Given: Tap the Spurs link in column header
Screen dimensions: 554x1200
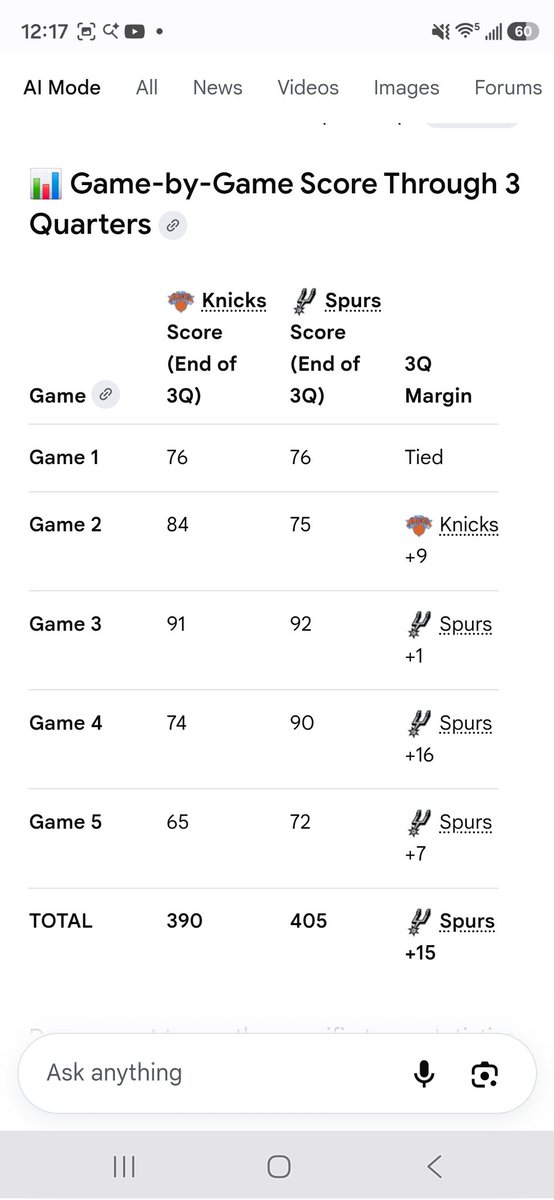Looking at the screenshot, I should pos(353,301).
